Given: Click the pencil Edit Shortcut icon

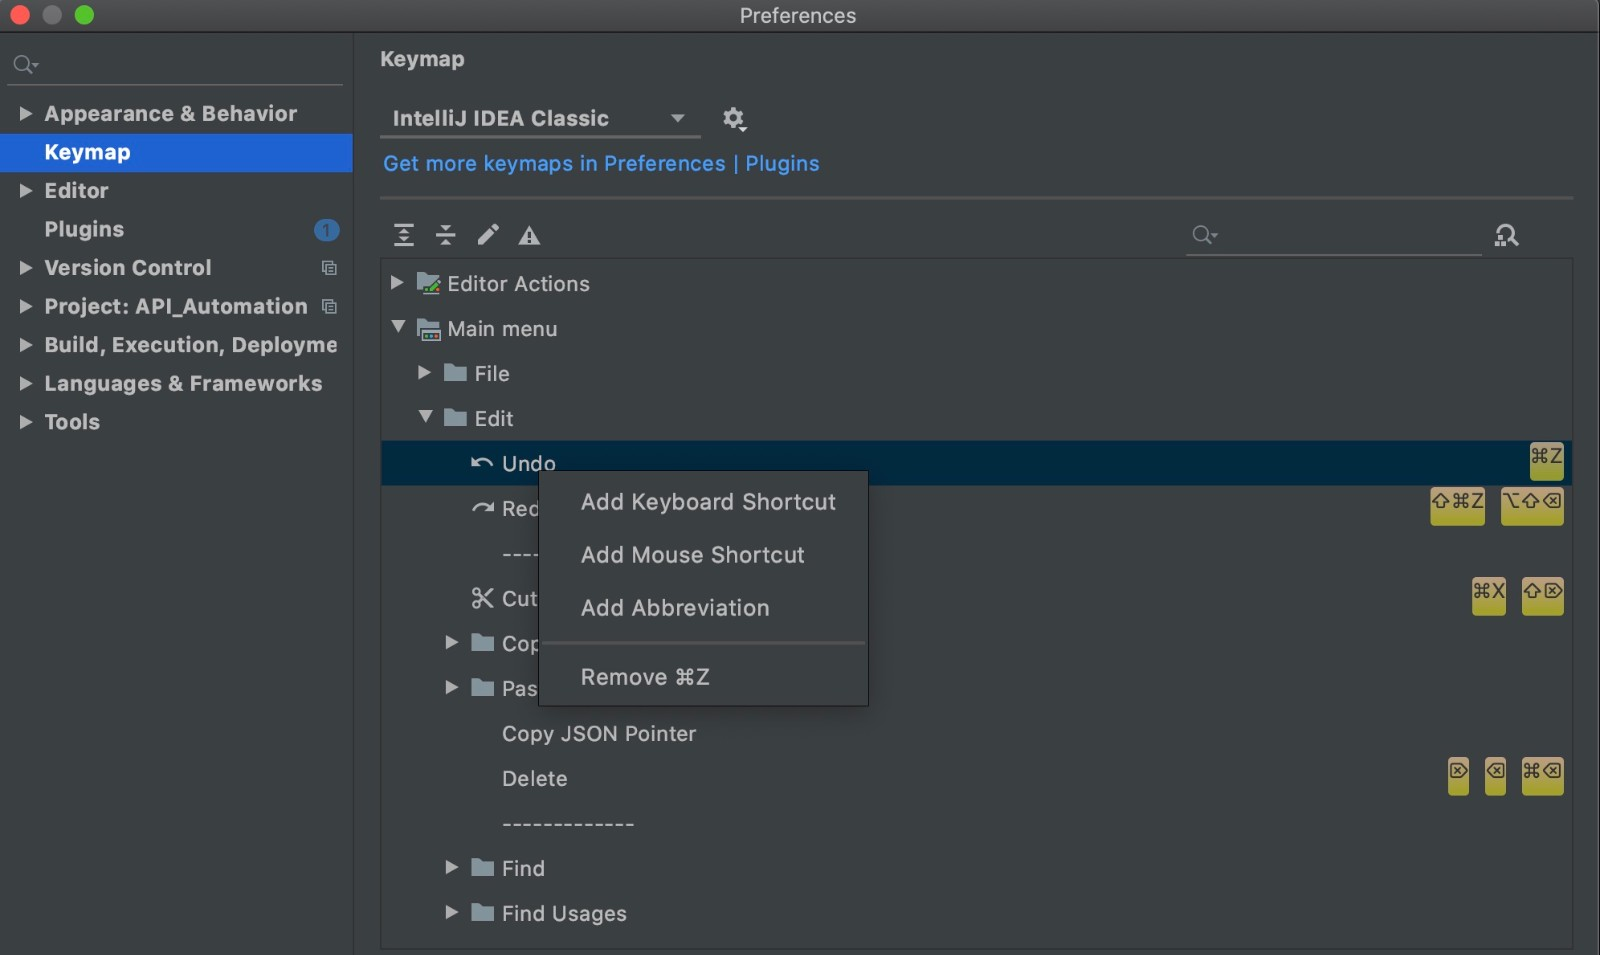Looking at the screenshot, I should [488, 235].
